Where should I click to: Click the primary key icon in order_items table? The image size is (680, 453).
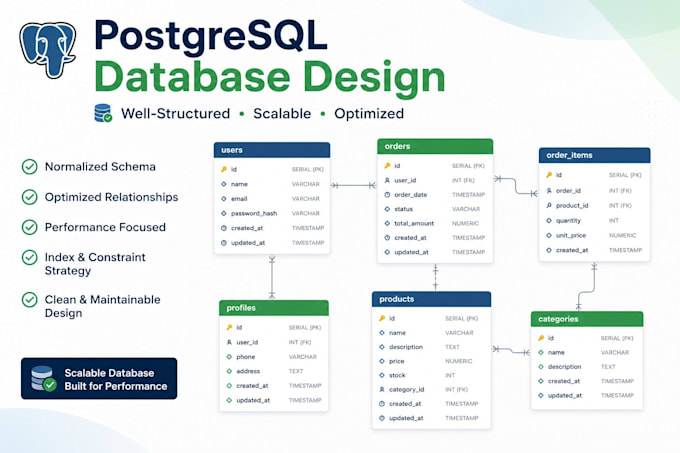(x=549, y=175)
